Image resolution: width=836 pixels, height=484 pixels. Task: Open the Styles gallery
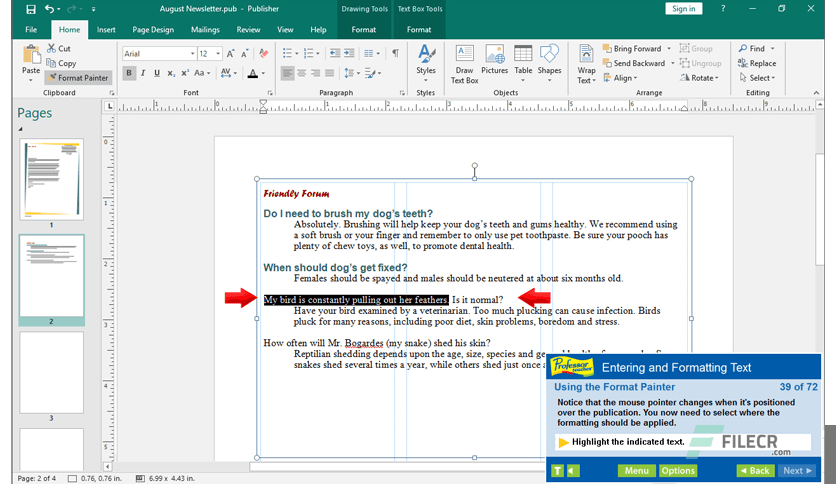point(425,63)
